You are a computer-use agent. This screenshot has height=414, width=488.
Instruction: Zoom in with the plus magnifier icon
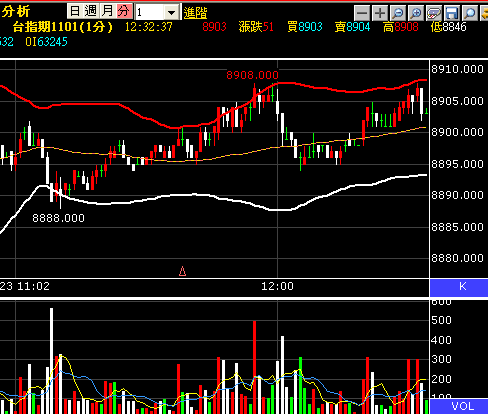tap(416, 13)
